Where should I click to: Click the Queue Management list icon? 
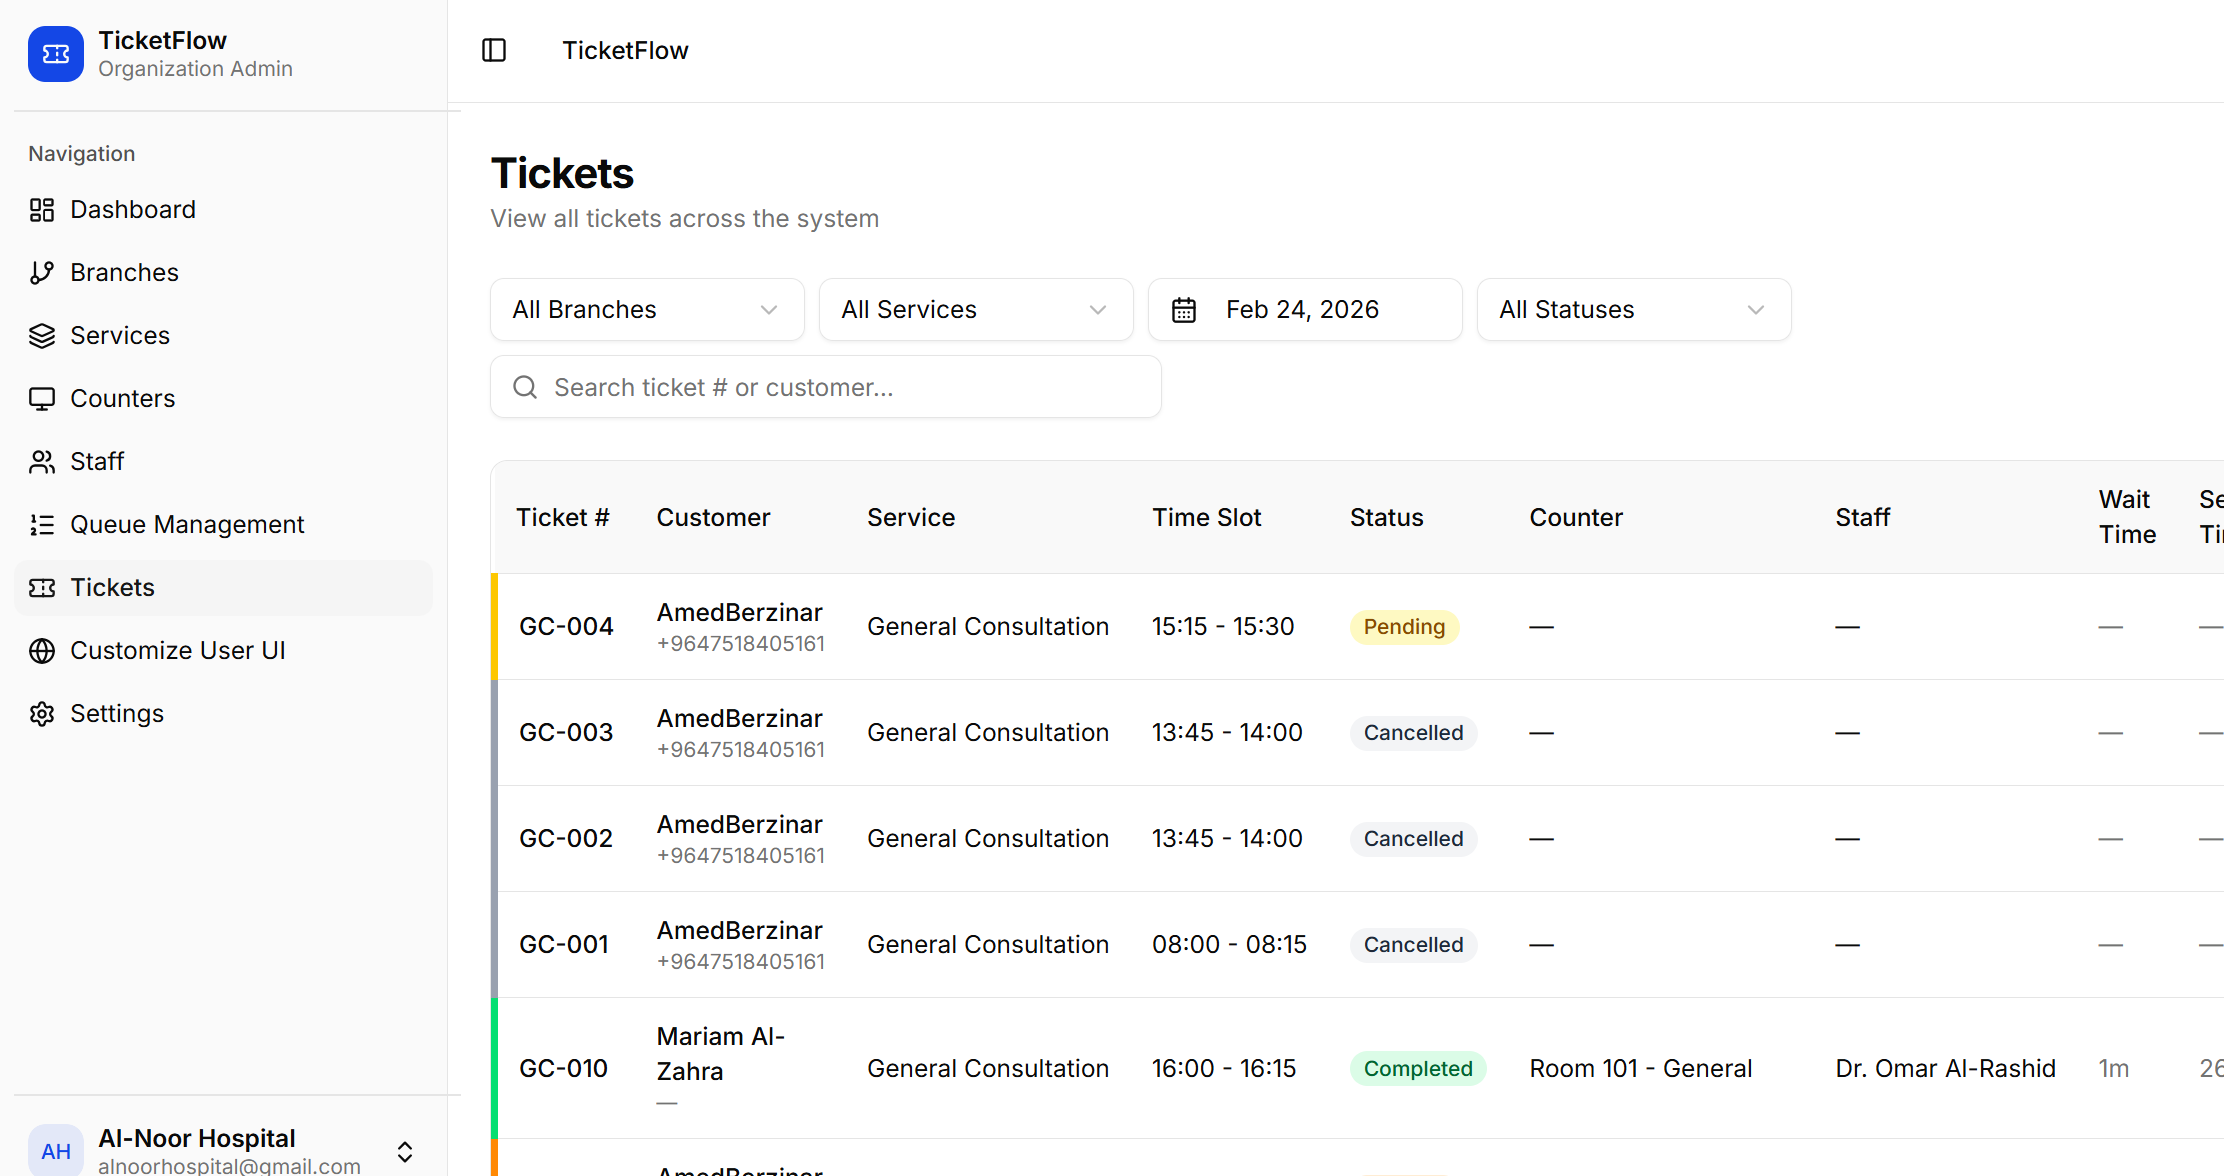(x=41, y=524)
